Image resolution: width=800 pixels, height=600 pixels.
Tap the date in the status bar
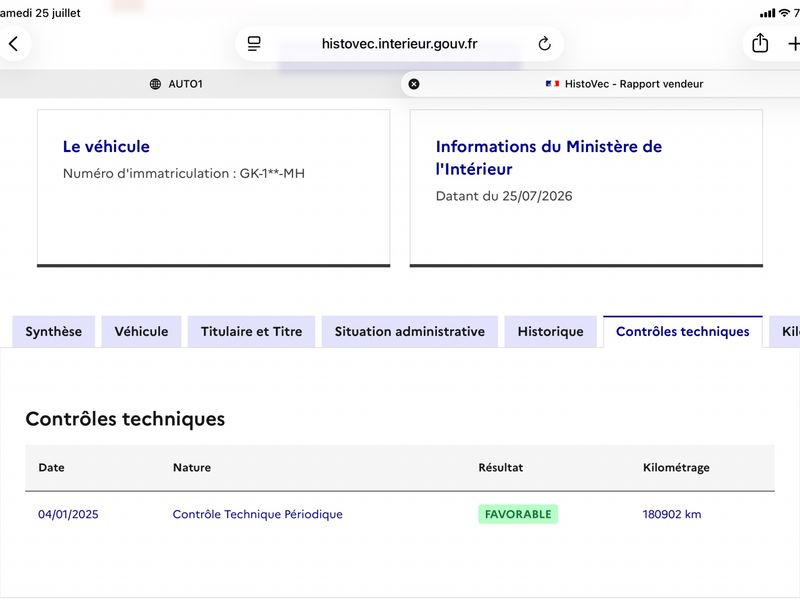40,13
